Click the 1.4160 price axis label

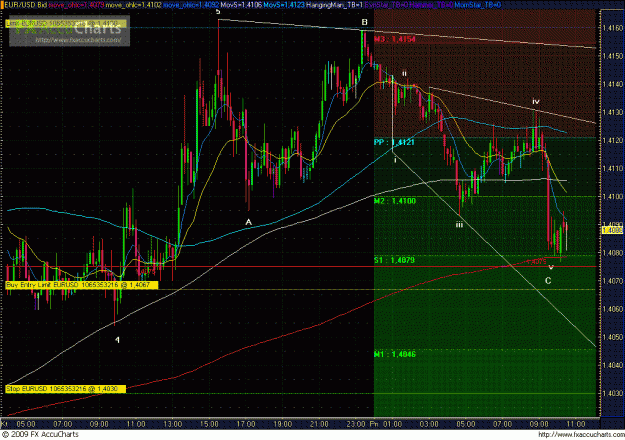pos(612,28)
